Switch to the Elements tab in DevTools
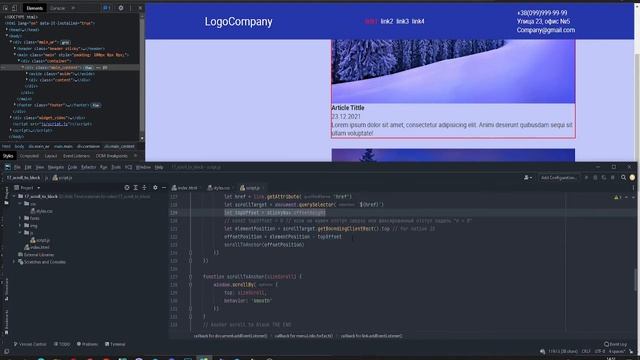Screen dimensions: 640x360 tap(34, 8)
